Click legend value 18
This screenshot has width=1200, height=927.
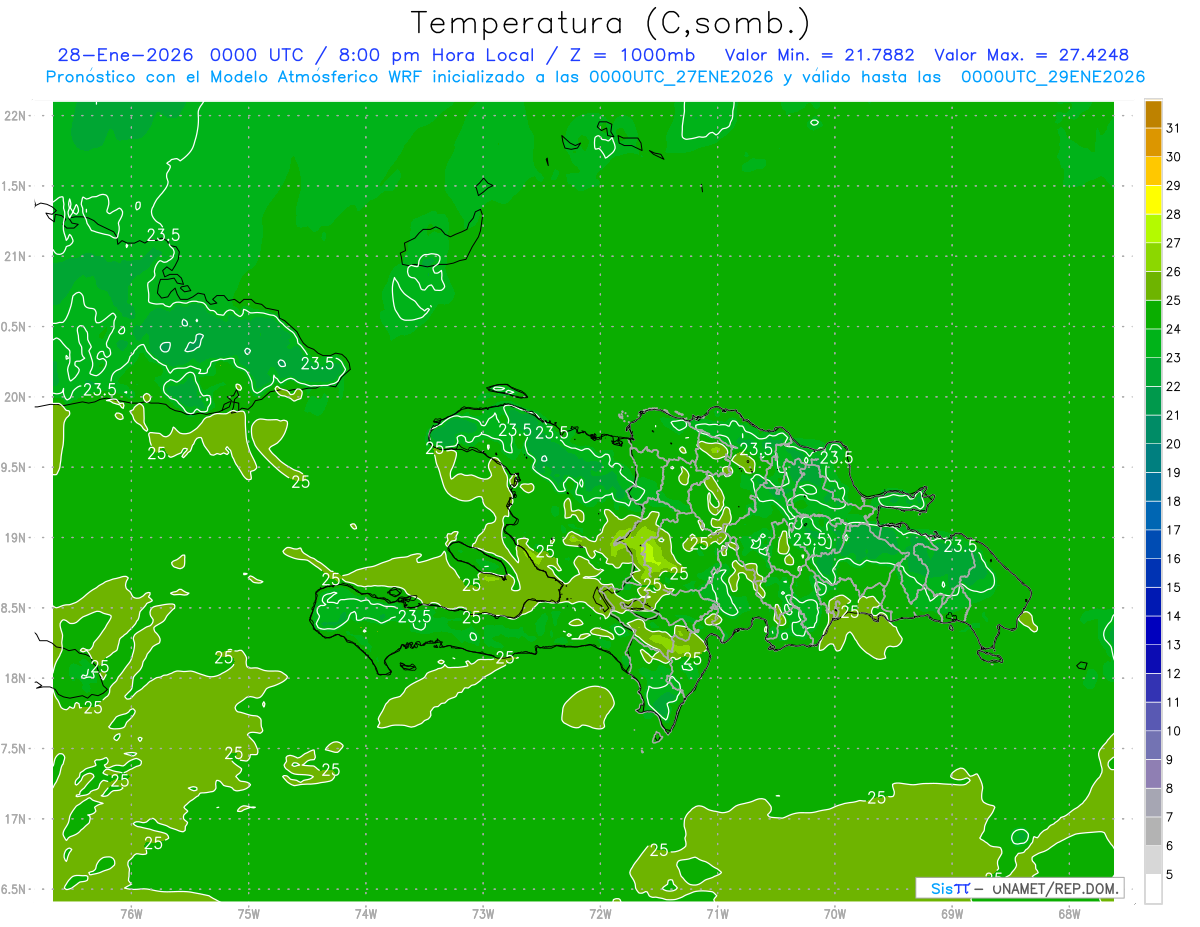1174,501
